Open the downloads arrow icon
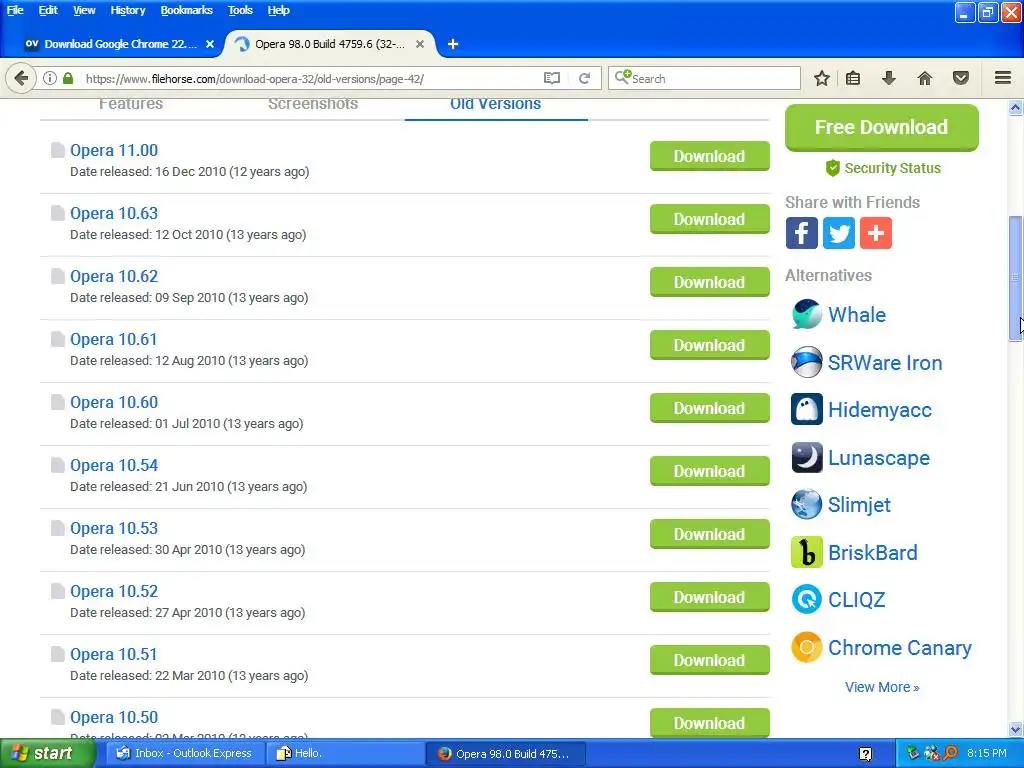 889,78
